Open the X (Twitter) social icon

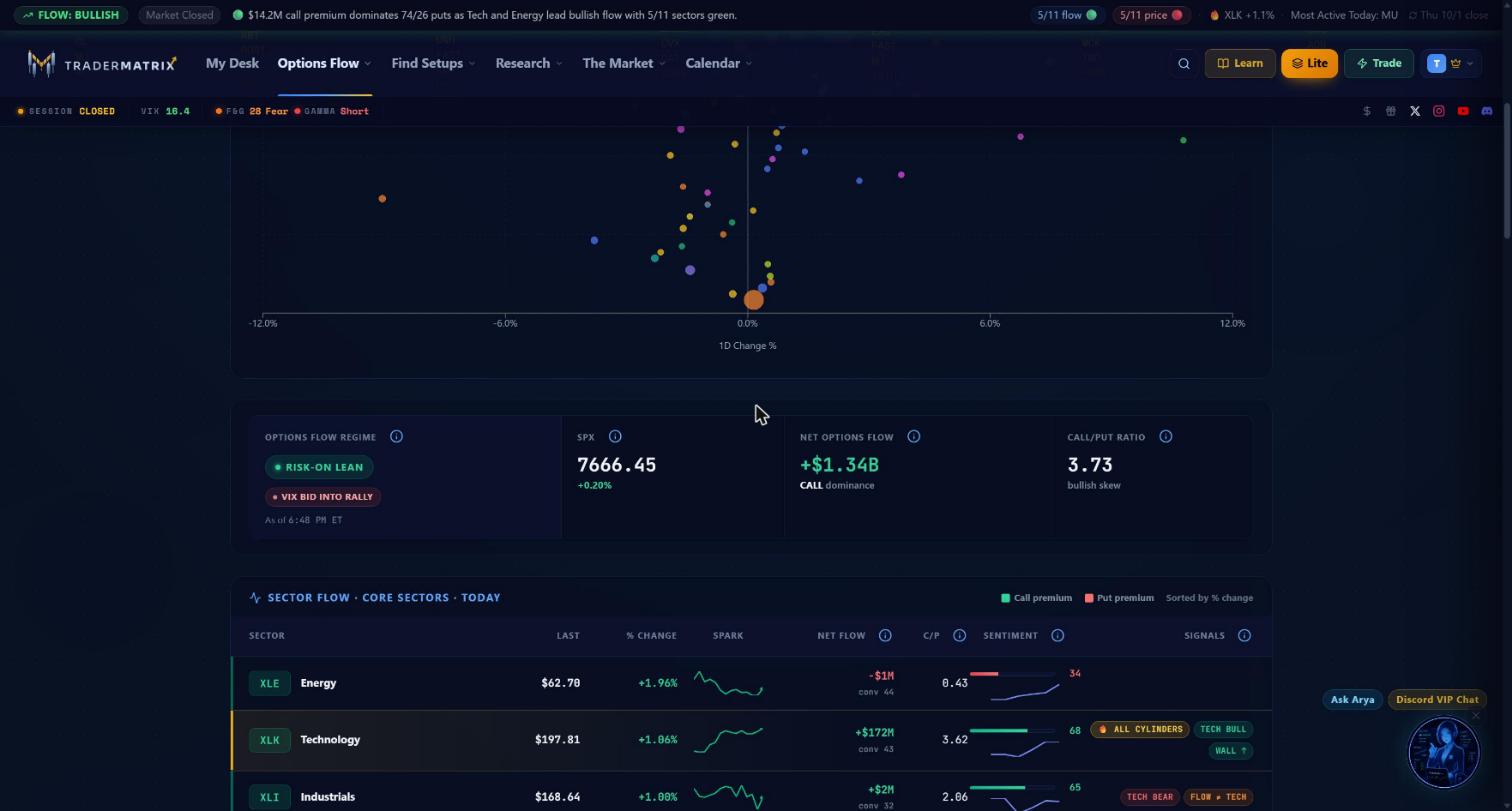tap(1415, 111)
